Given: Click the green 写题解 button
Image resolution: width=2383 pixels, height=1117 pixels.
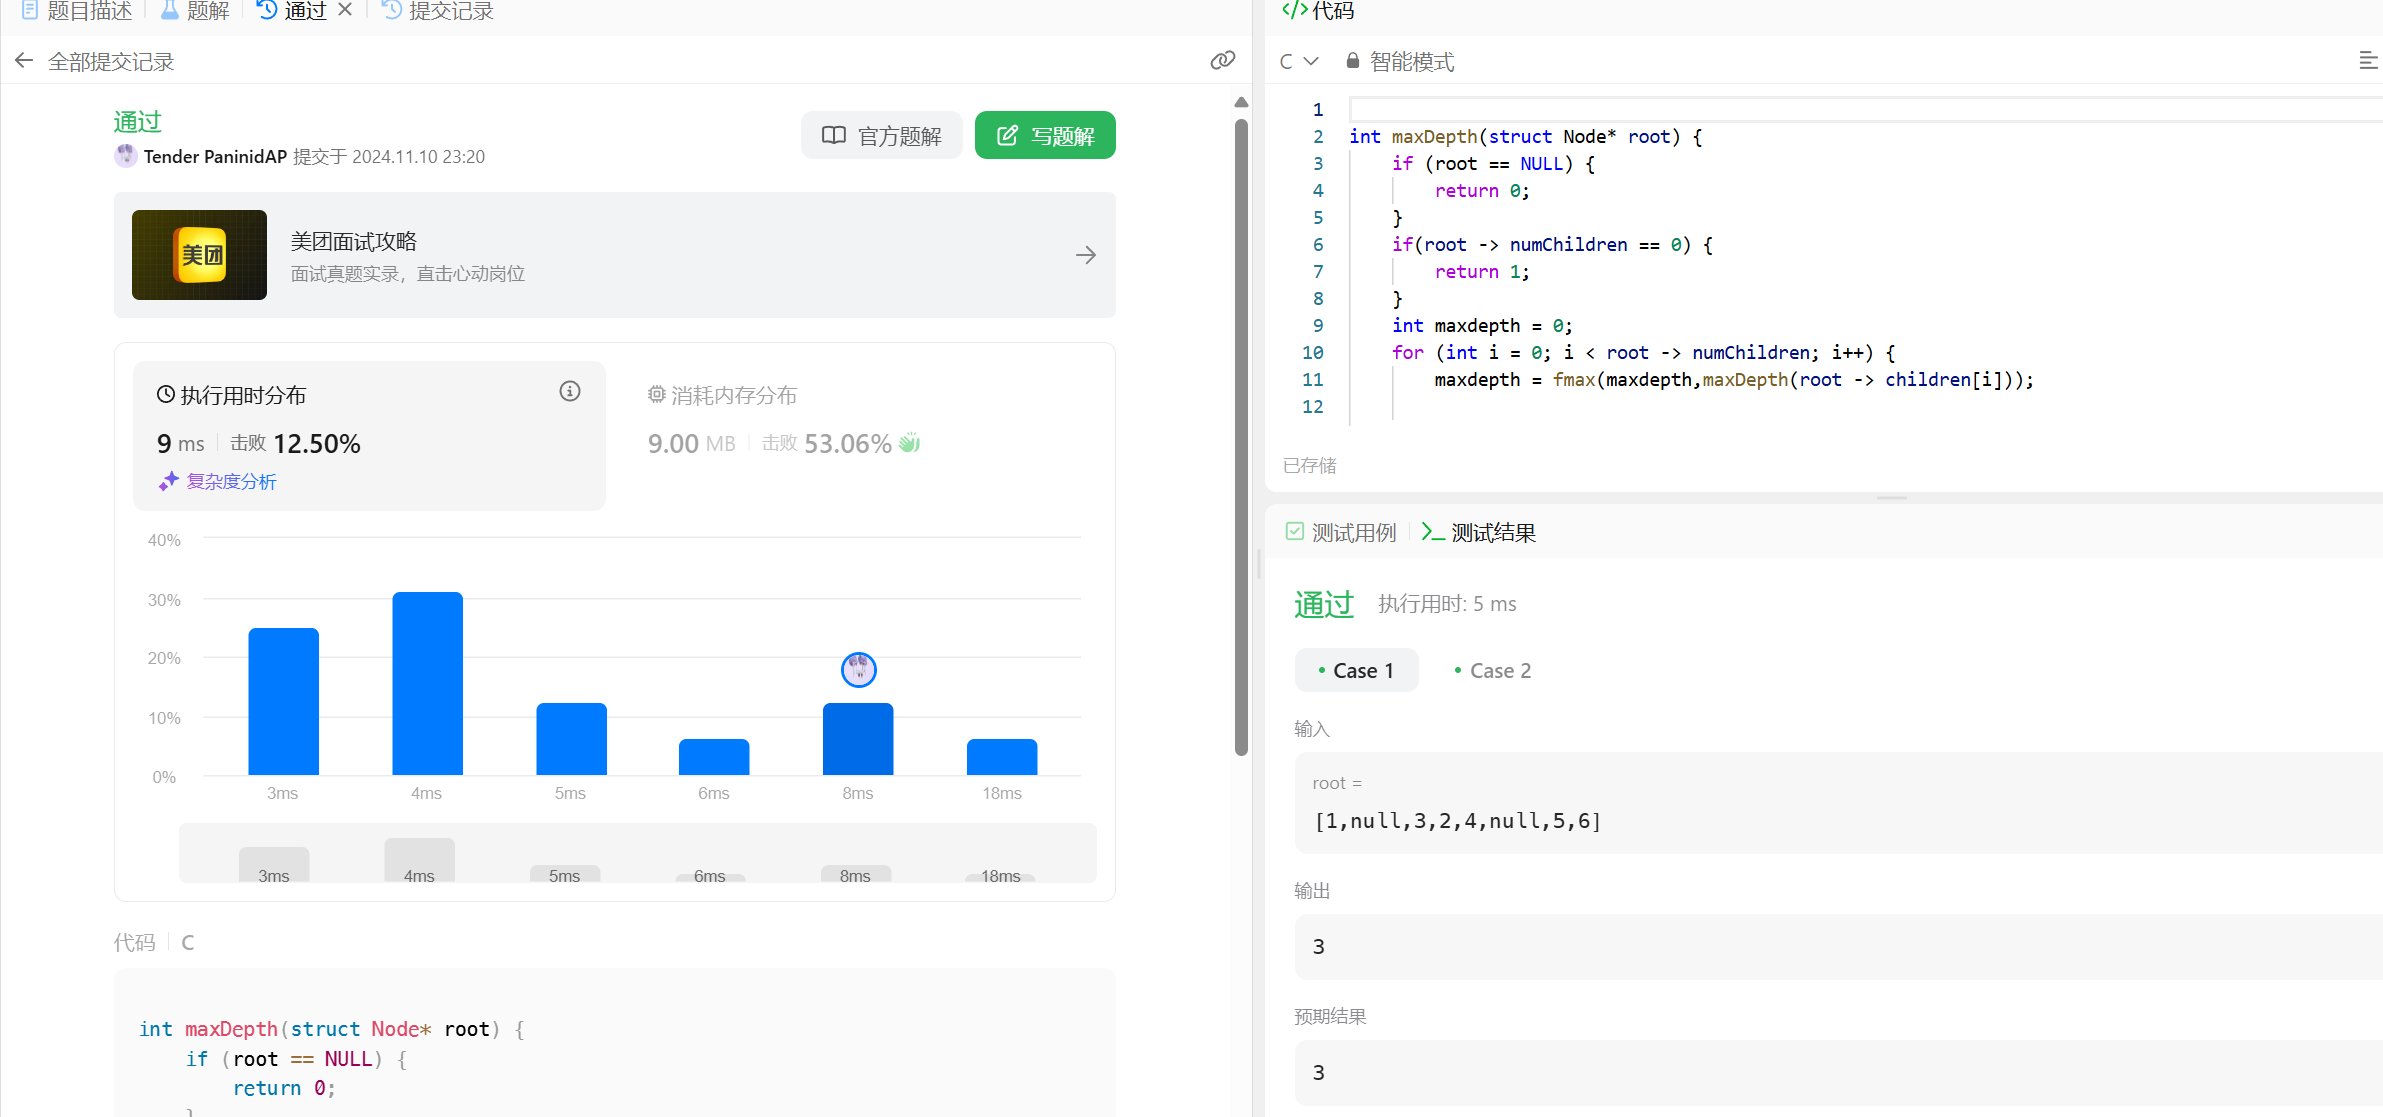Looking at the screenshot, I should point(1044,135).
